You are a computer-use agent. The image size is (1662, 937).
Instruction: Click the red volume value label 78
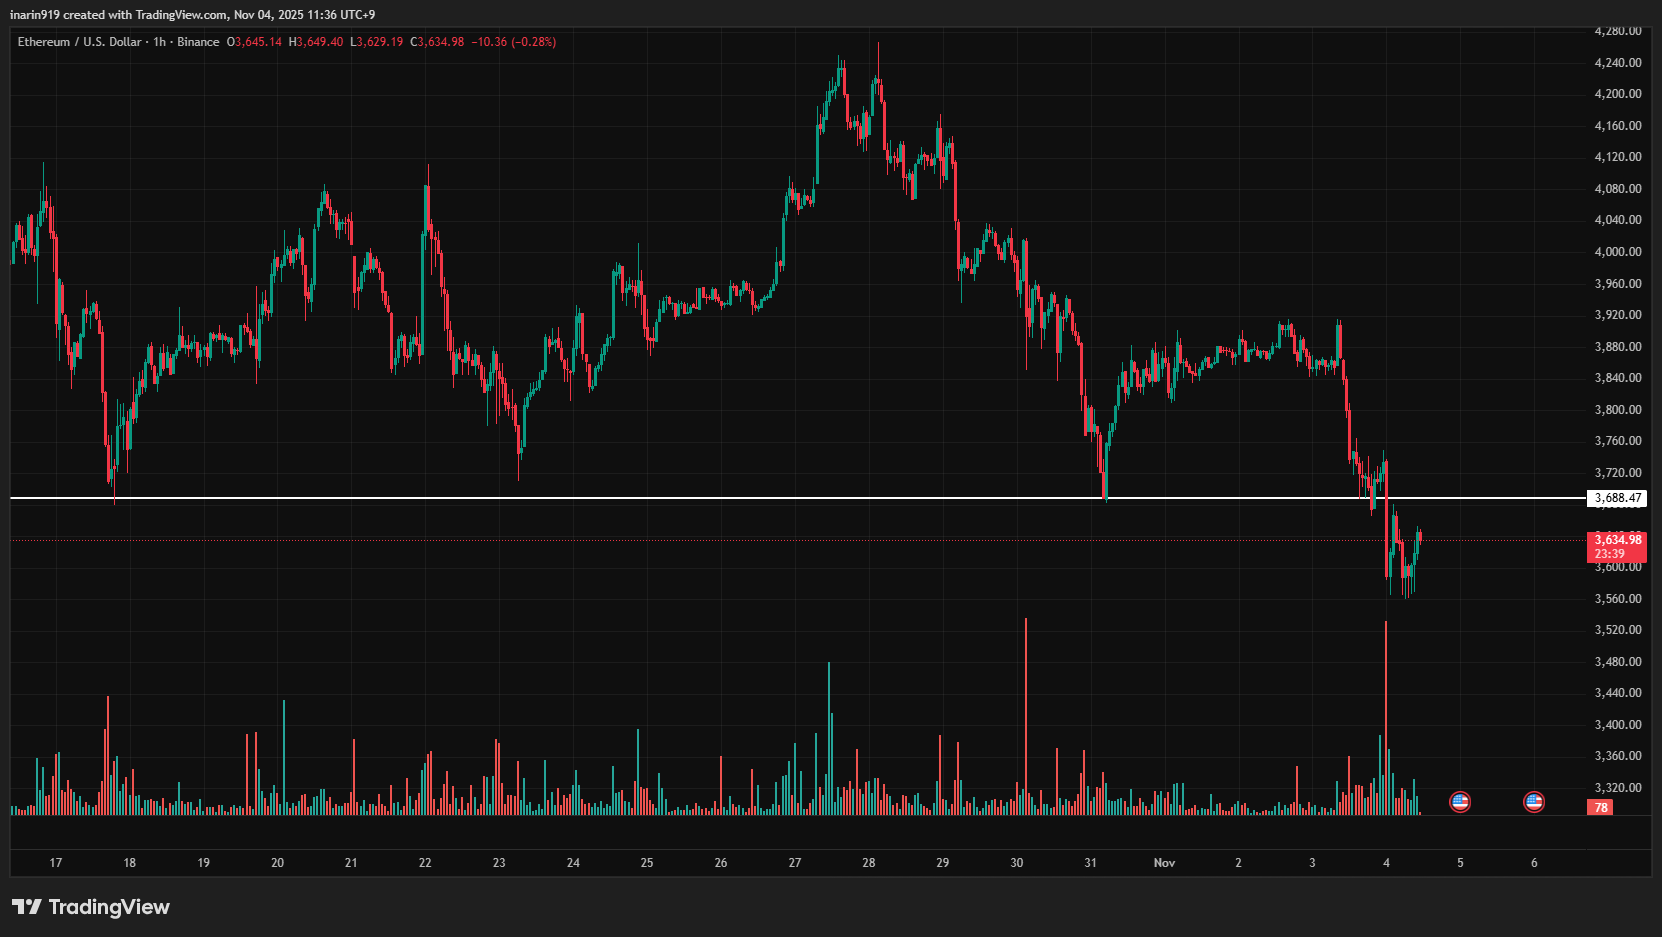pos(1601,807)
